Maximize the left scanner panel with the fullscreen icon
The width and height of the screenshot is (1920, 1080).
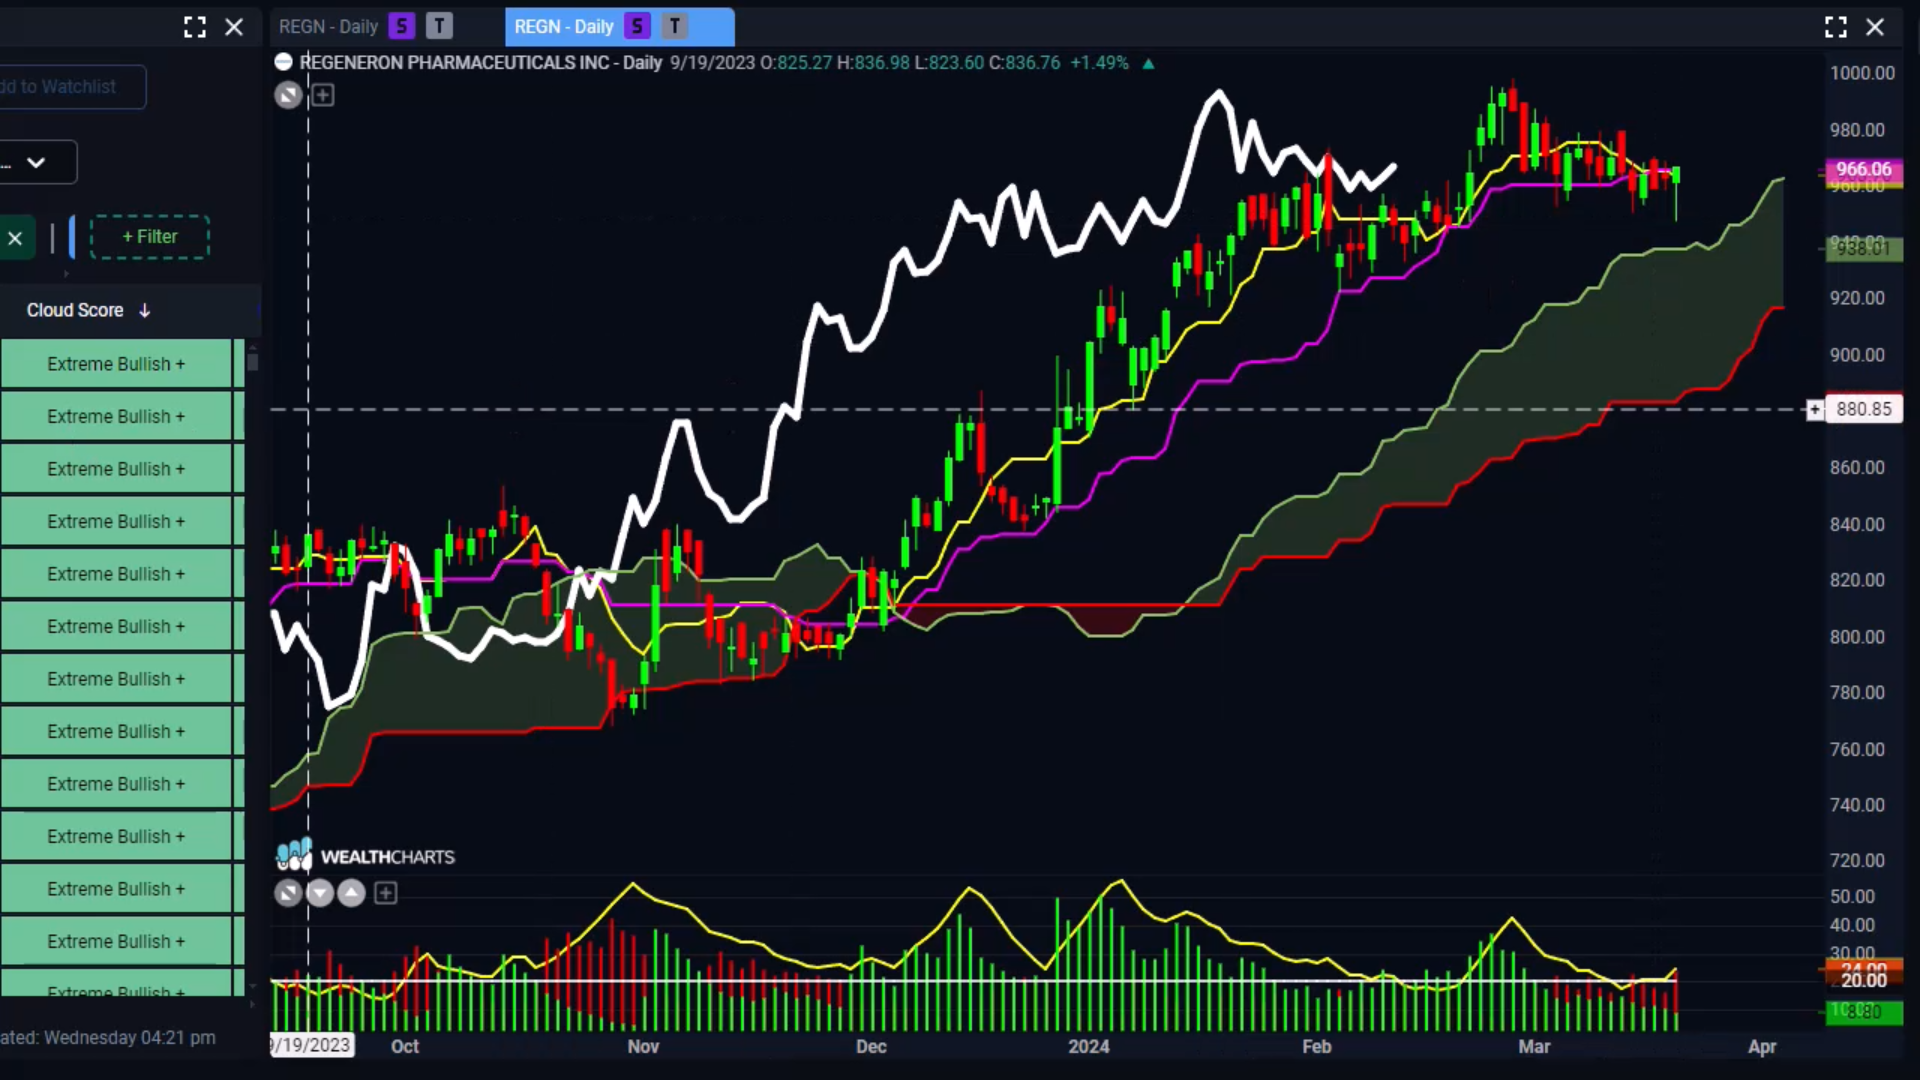tap(195, 27)
